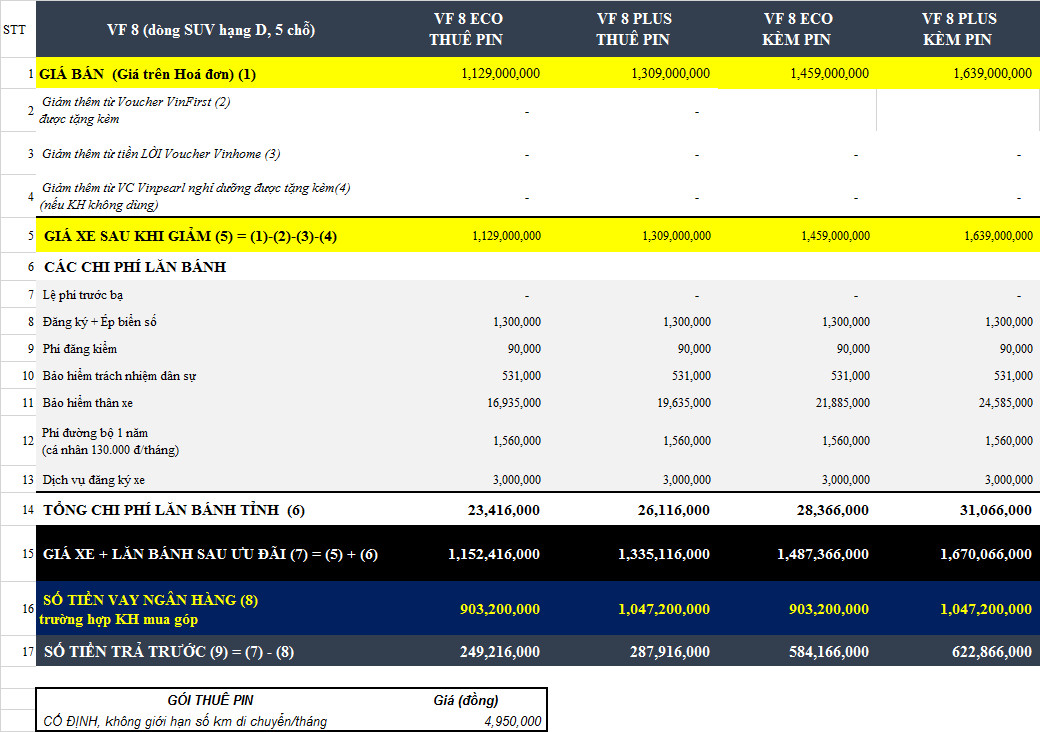The height and width of the screenshot is (732, 1040).
Task: Select the GIÁ XE SAU KHI GIẢM label
Action: pyautogui.click(x=204, y=236)
